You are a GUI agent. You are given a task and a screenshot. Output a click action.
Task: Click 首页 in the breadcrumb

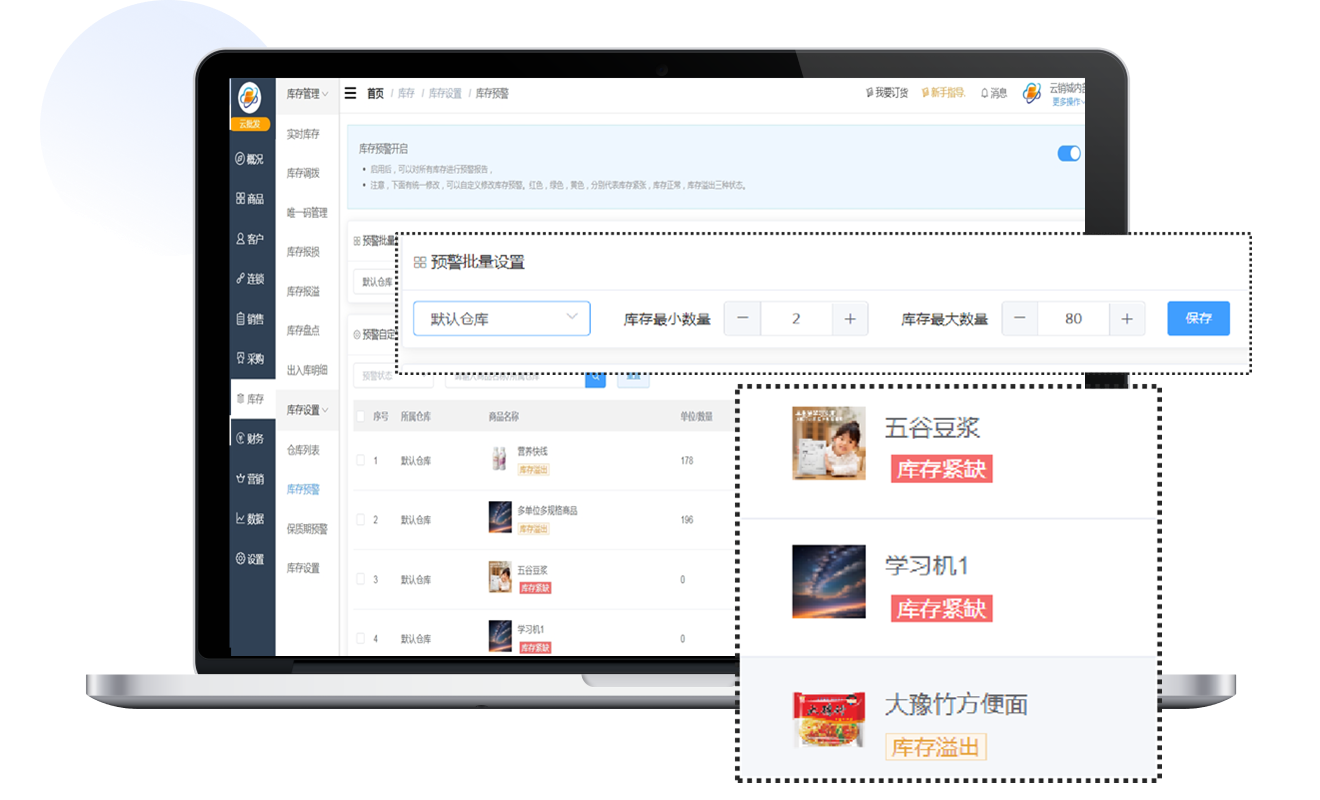point(375,93)
